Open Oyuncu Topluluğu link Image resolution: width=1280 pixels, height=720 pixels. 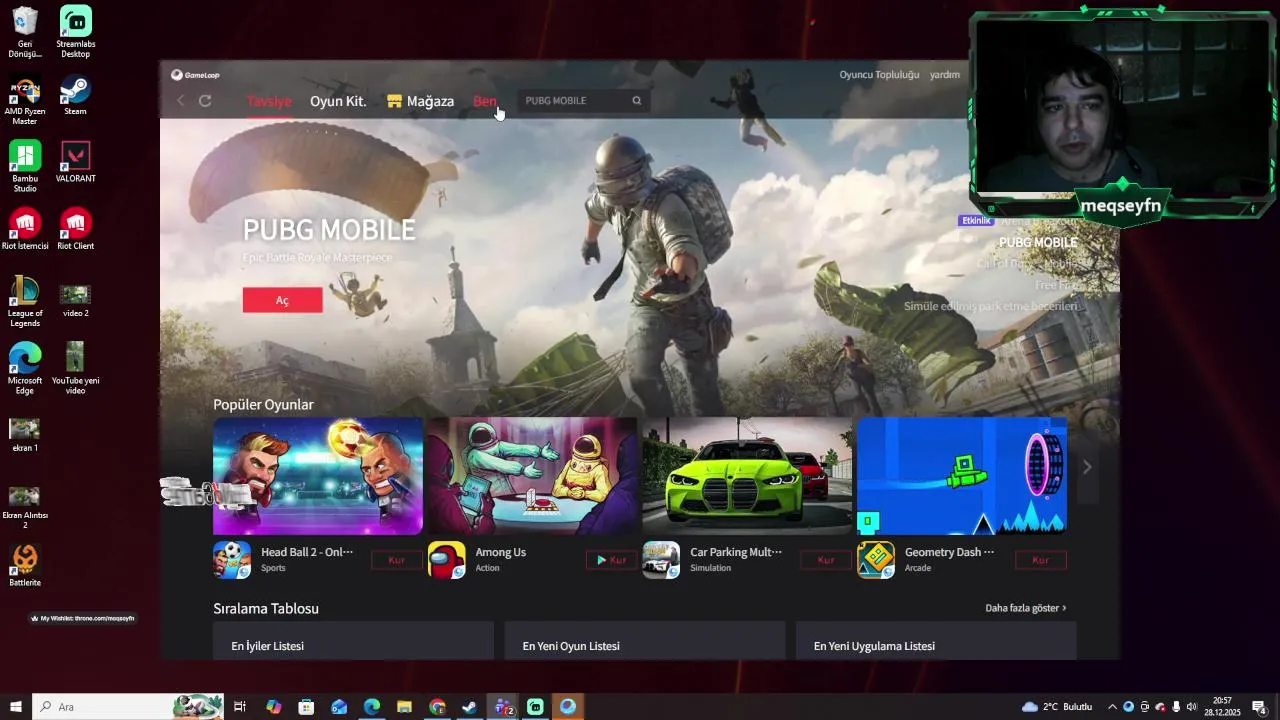click(x=879, y=75)
